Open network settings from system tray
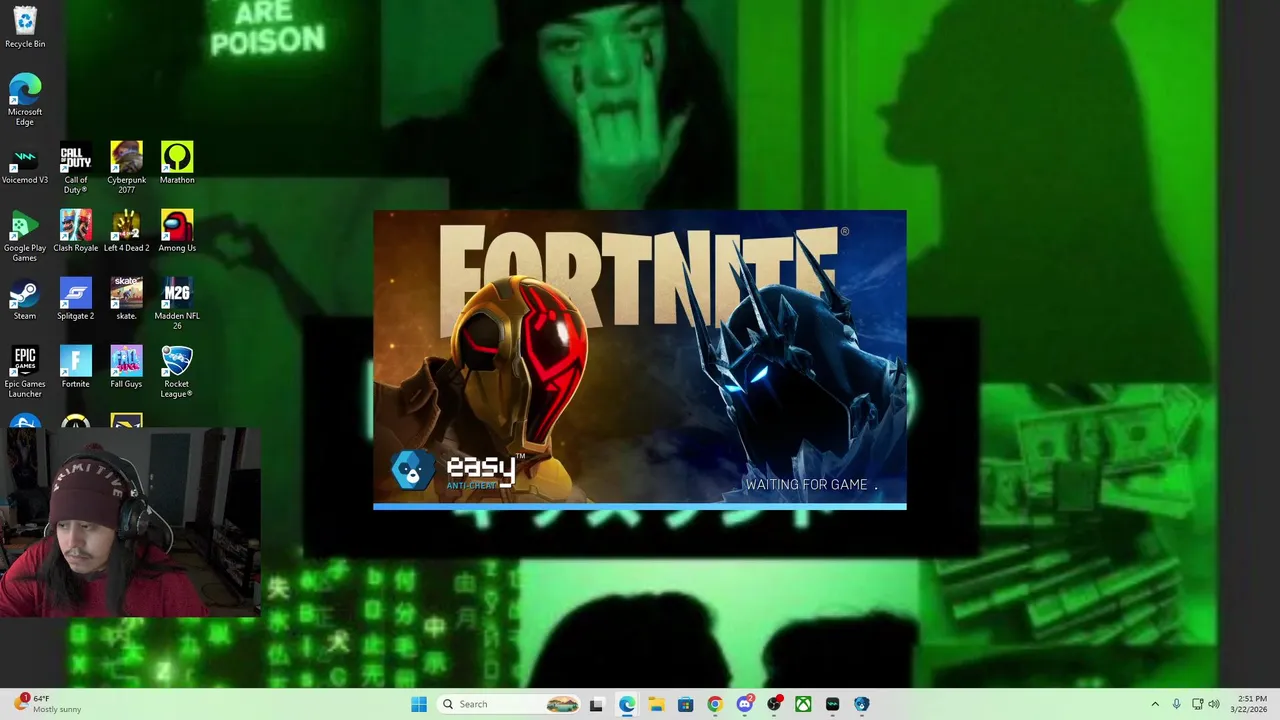Viewport: 1280px width, 720px height. [1198, 704]
